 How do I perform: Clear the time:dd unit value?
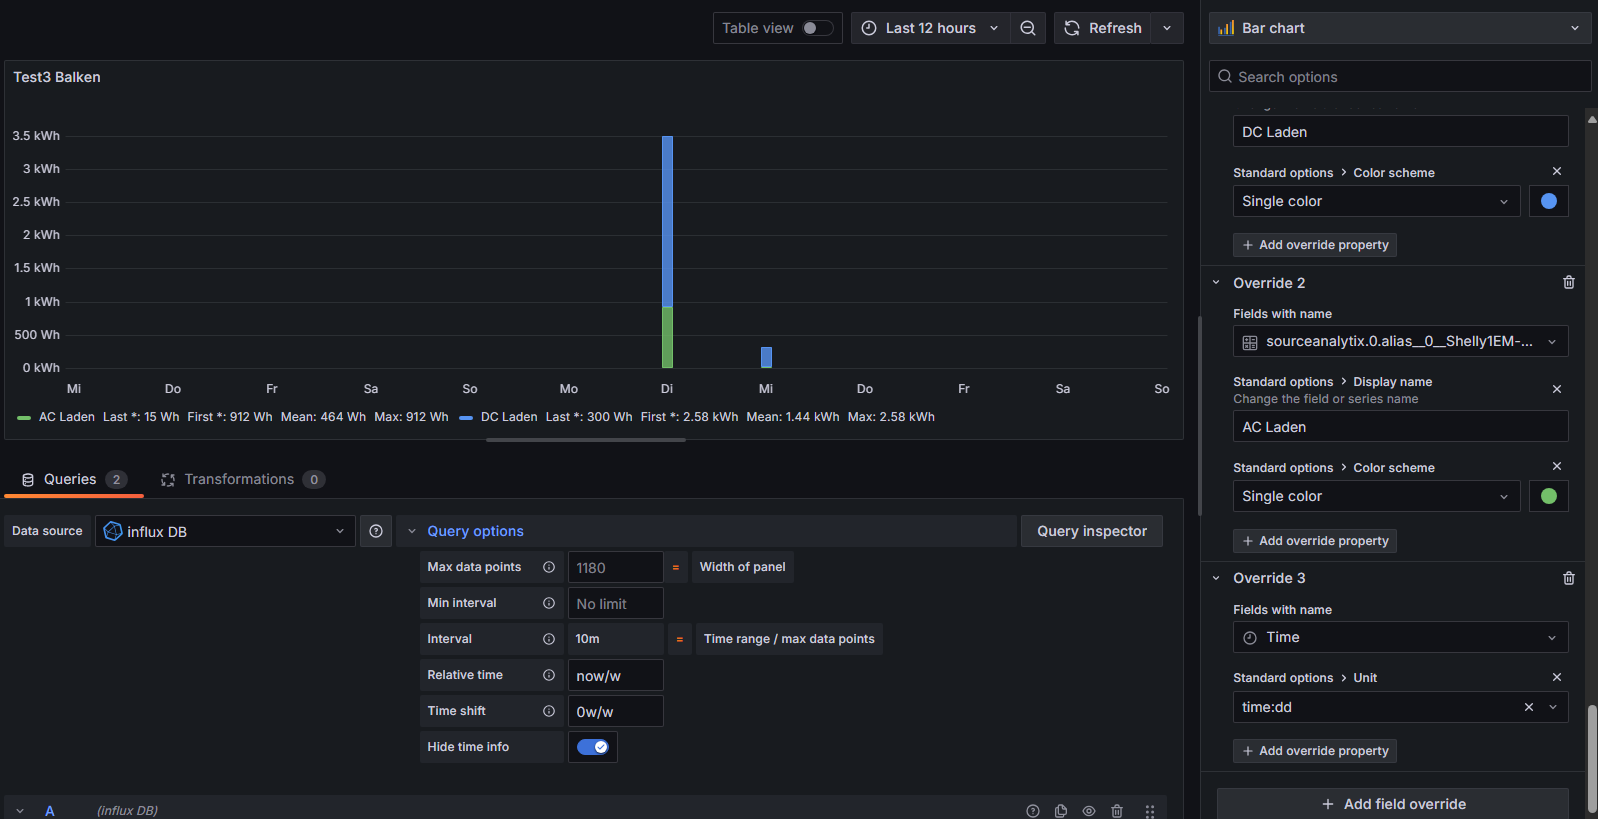(1529, 707)
